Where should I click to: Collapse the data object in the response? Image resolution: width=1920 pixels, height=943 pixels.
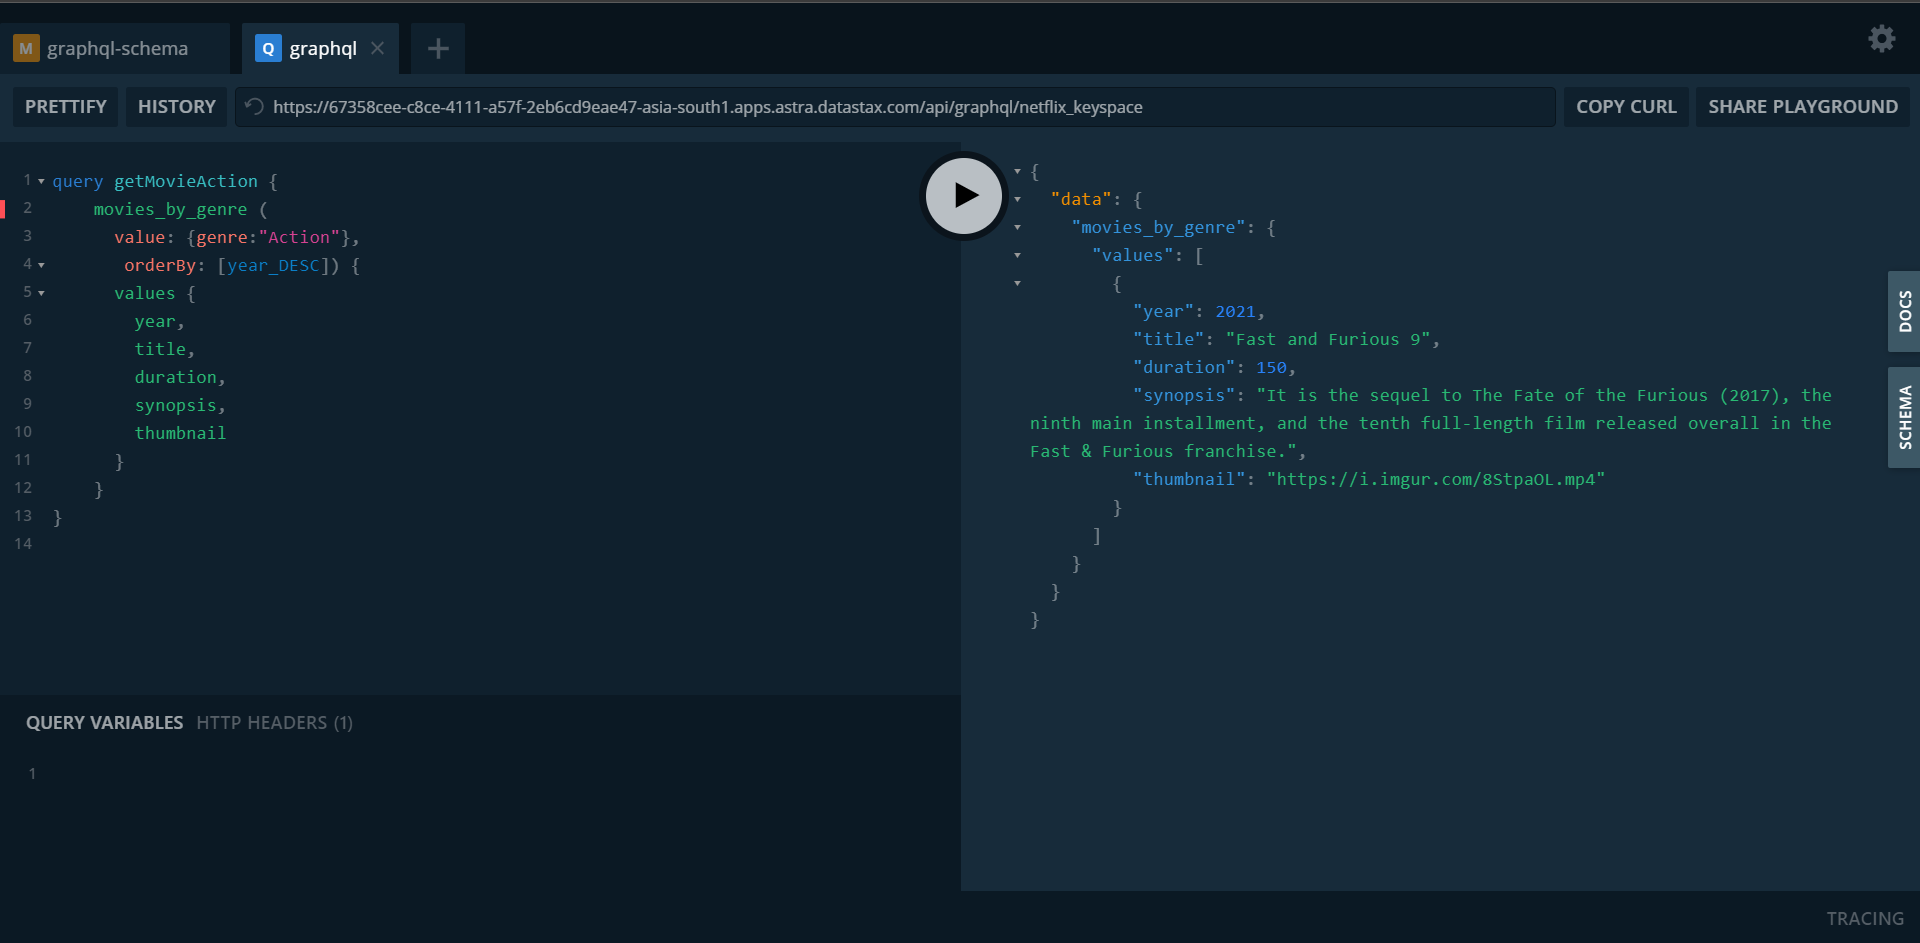(x=1018, y=199)
